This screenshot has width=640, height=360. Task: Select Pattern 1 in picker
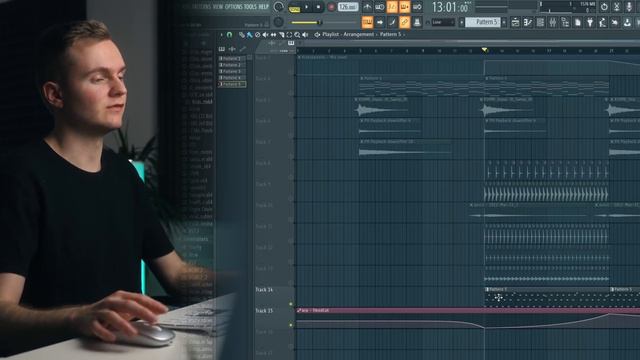pyautogui.click(x=232, y=58)
